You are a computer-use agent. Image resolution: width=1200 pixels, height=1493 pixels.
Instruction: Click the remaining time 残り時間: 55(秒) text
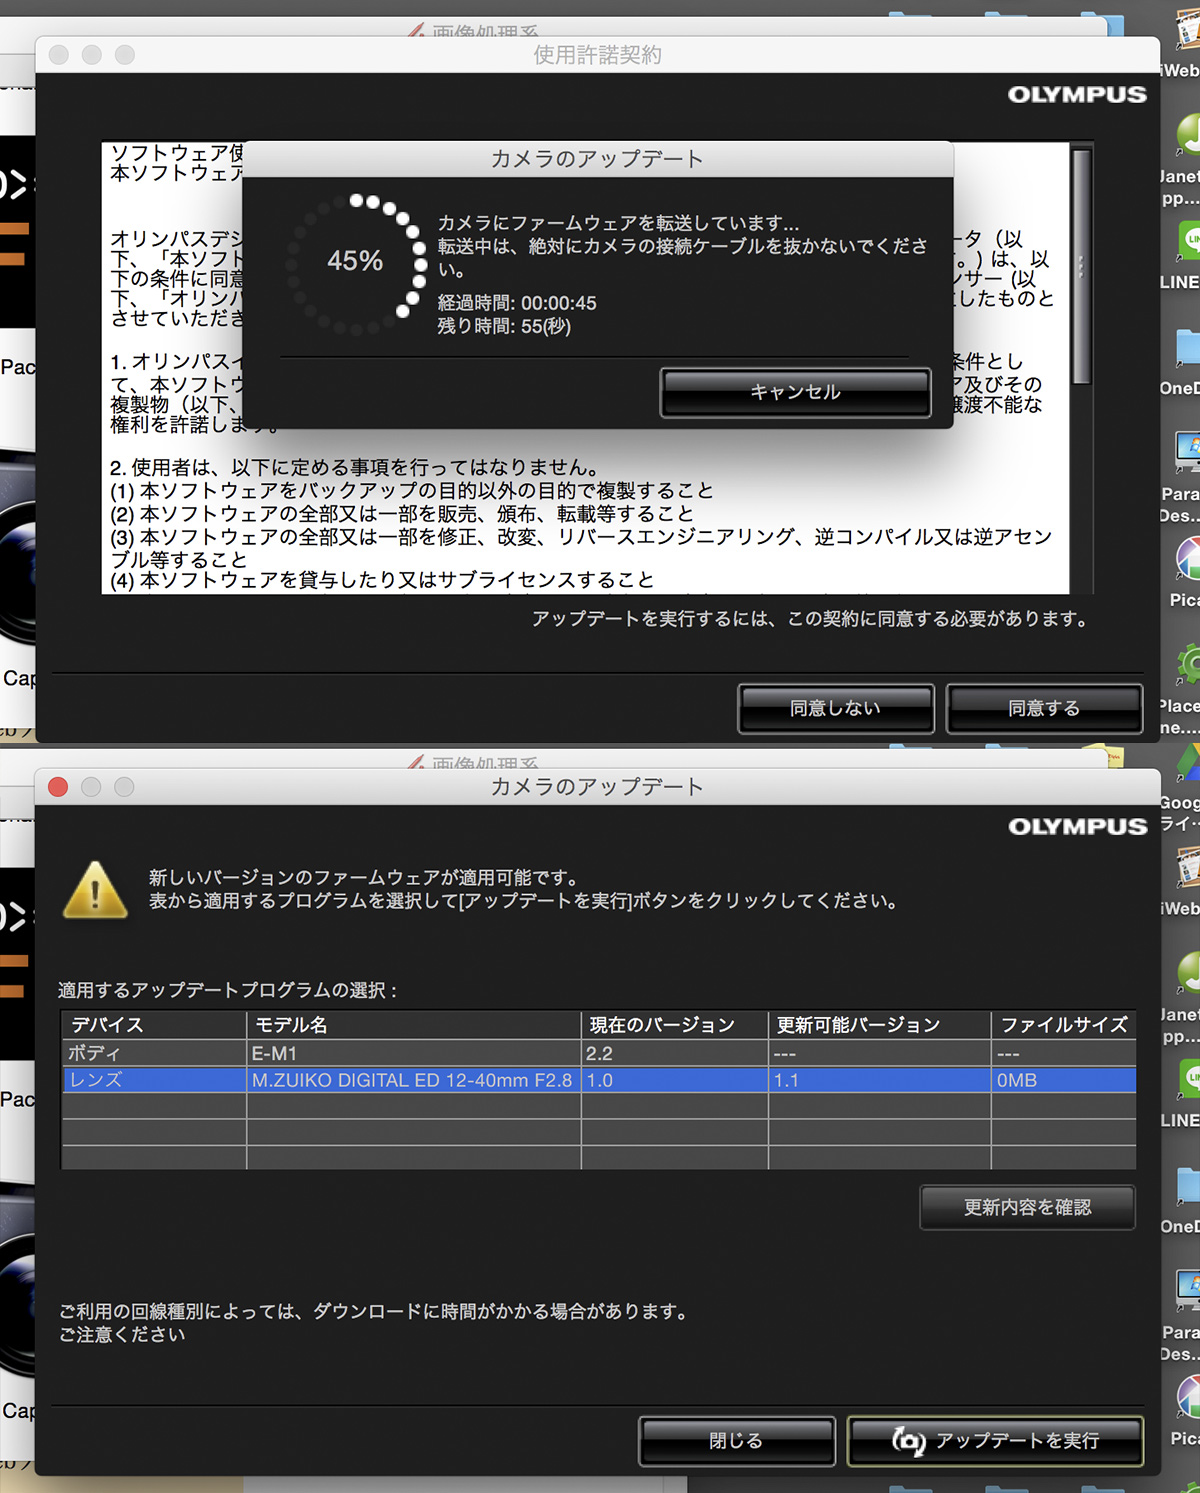(x=504, y=326)
